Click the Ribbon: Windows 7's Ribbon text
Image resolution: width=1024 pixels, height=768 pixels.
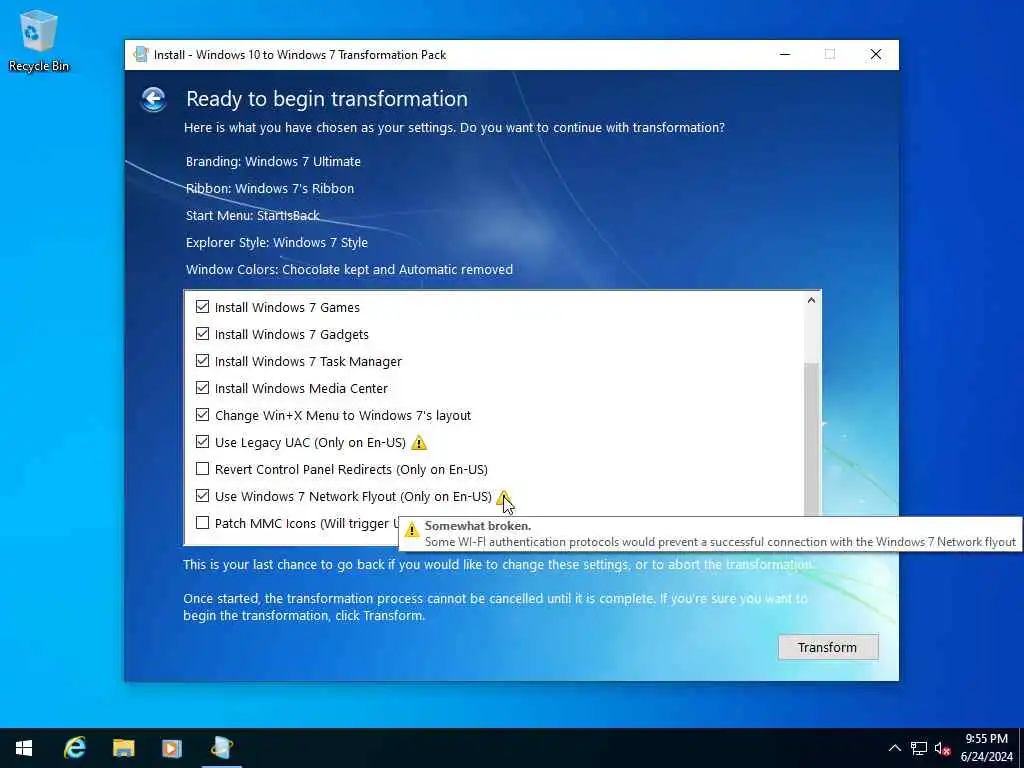coord(270,189)
